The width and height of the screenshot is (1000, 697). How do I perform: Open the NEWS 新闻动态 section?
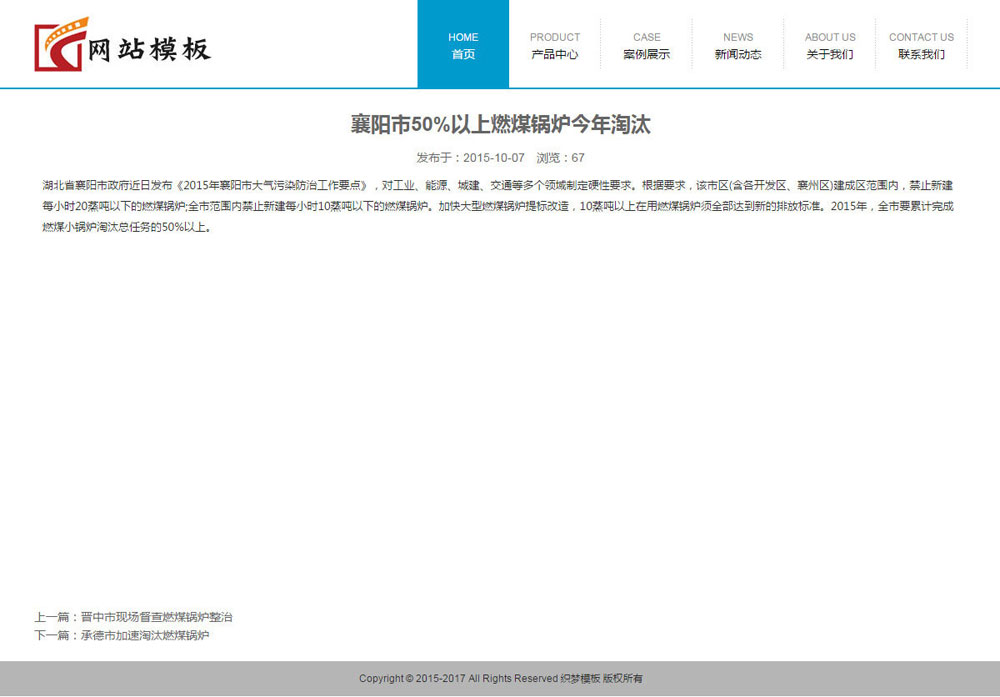(x=738, y=45)
